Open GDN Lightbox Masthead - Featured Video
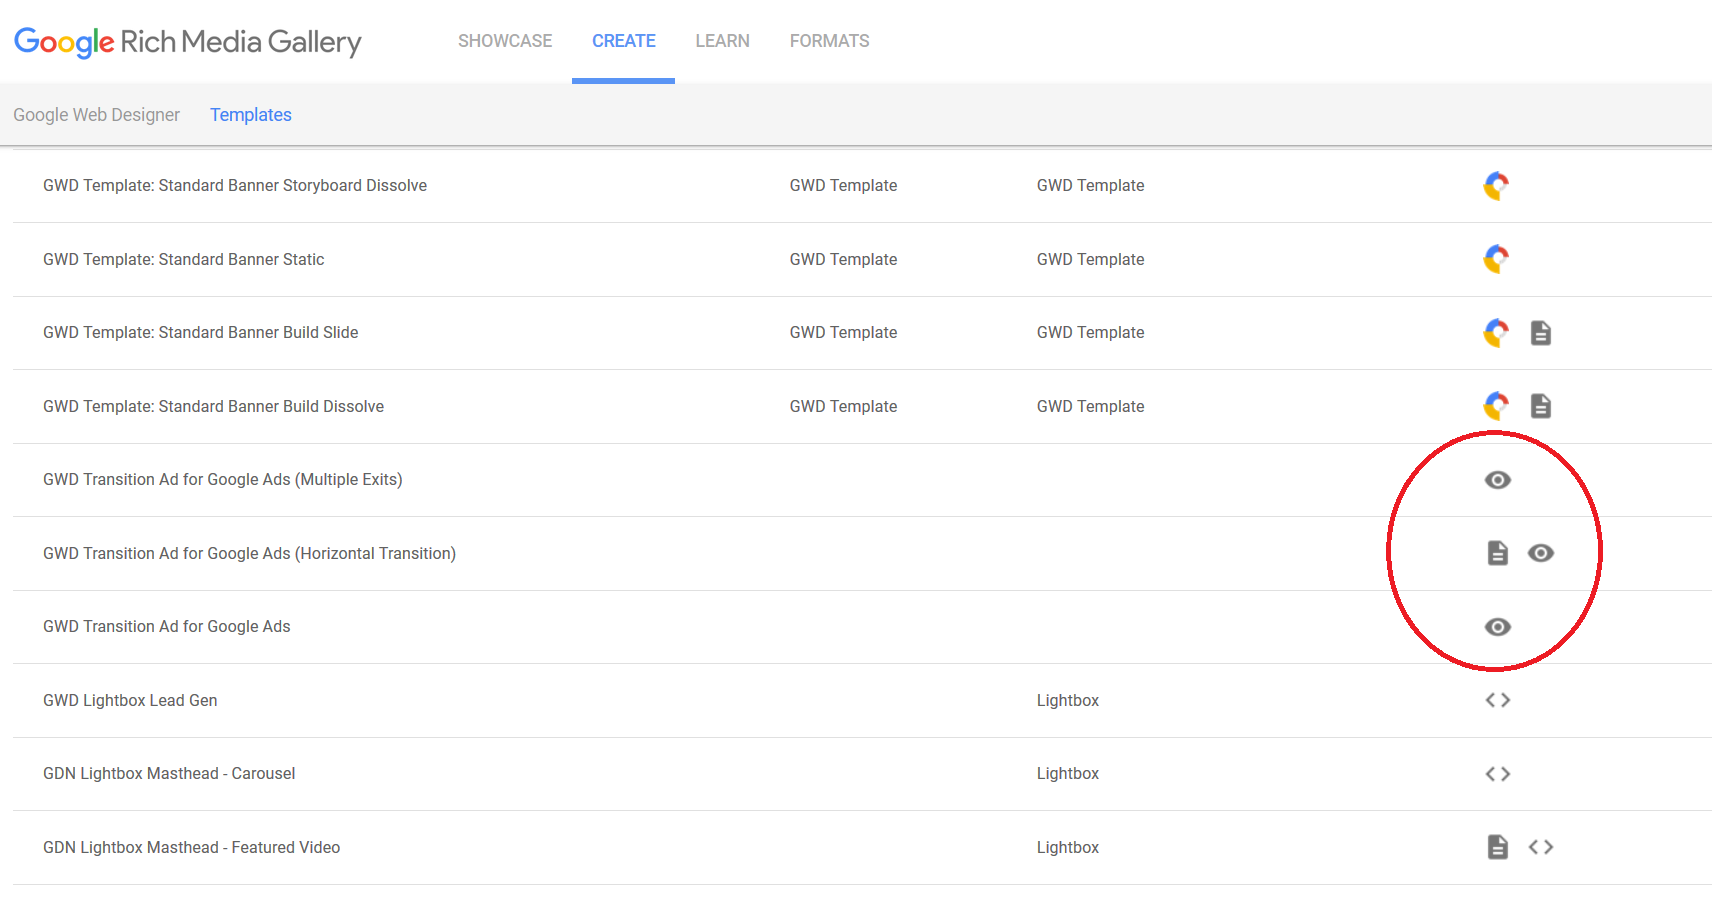The width and height of the screenshot is (1712, 899). [x=192, y=848]
